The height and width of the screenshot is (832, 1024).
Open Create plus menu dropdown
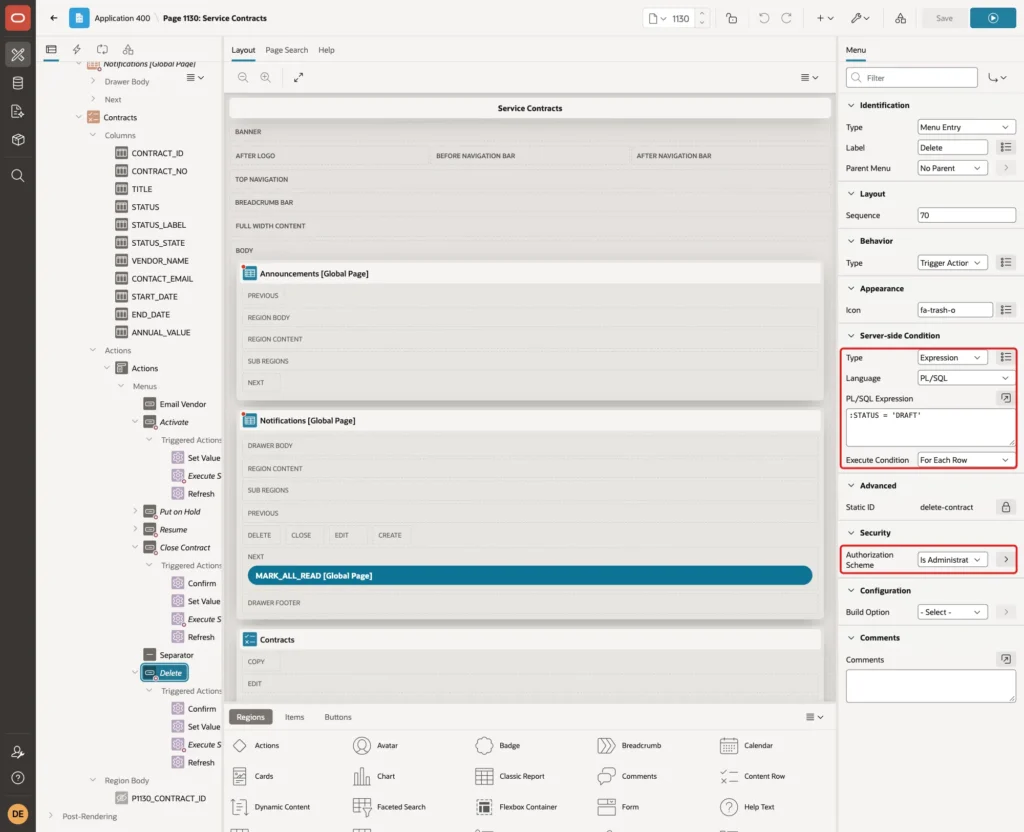coord(825,18)
